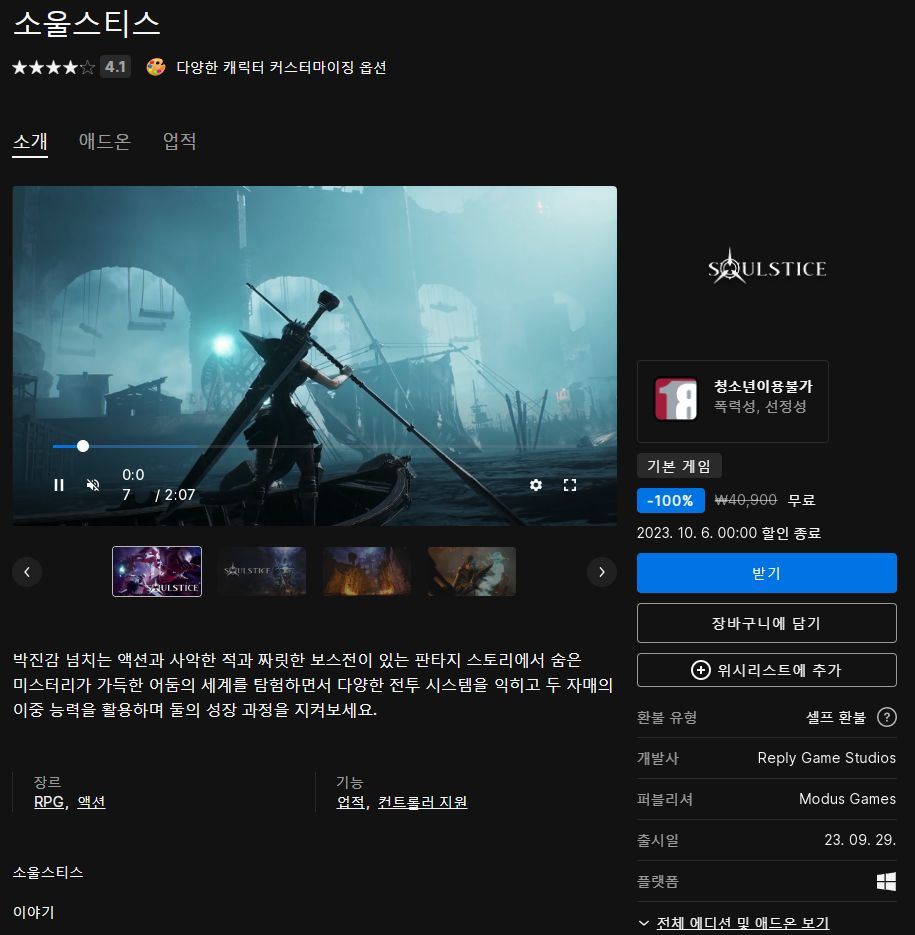The height and width of the screenshot is (935, 915).
Task: Select the fourth thumbnail with ghost figure
Action: (472, 571)
